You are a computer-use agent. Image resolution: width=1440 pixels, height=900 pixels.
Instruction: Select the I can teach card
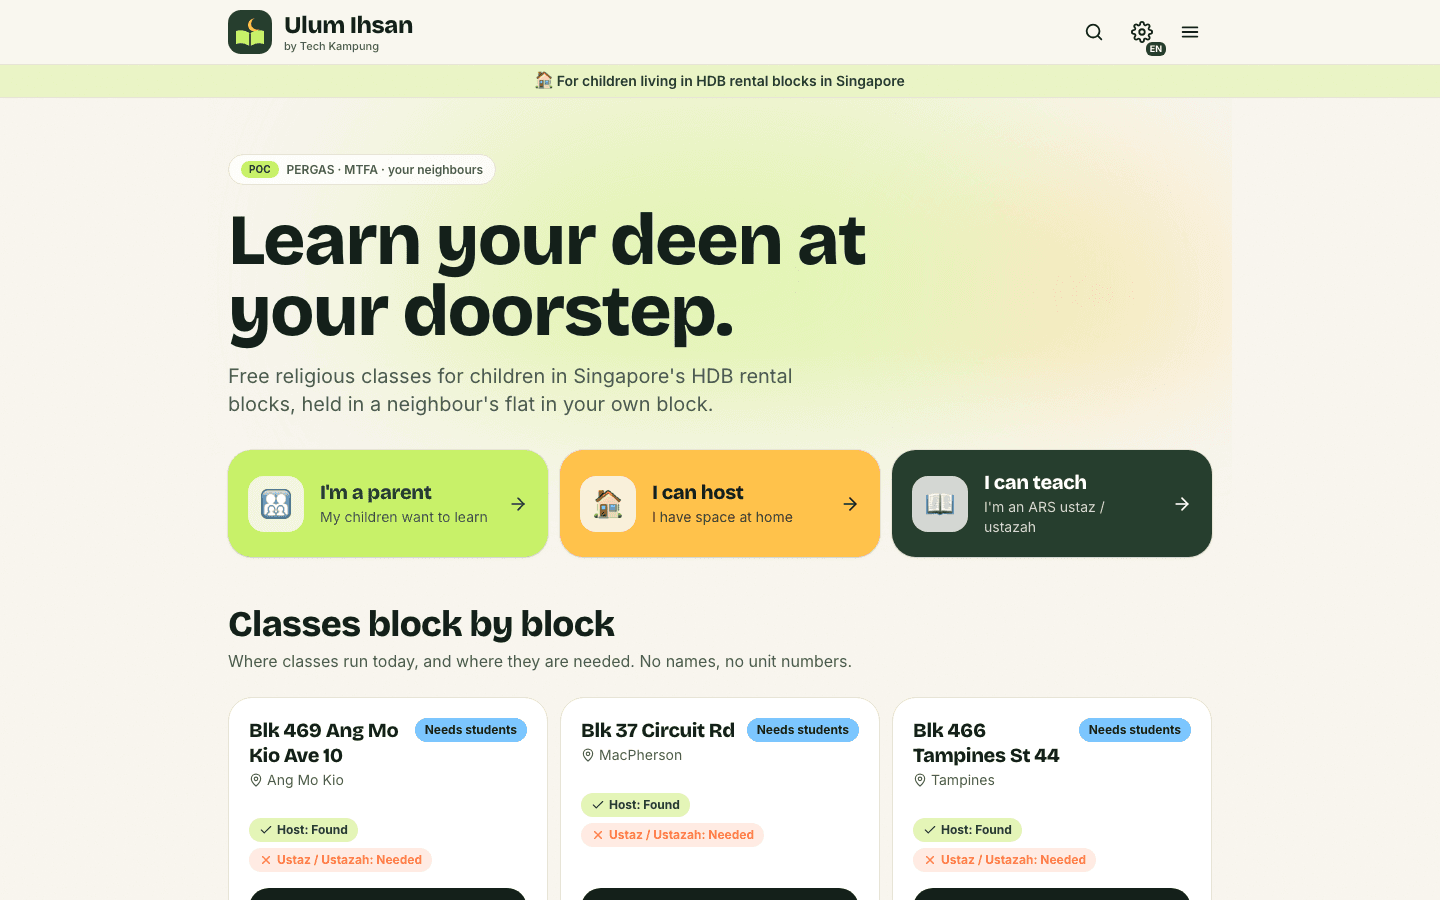pos(1052,504)
